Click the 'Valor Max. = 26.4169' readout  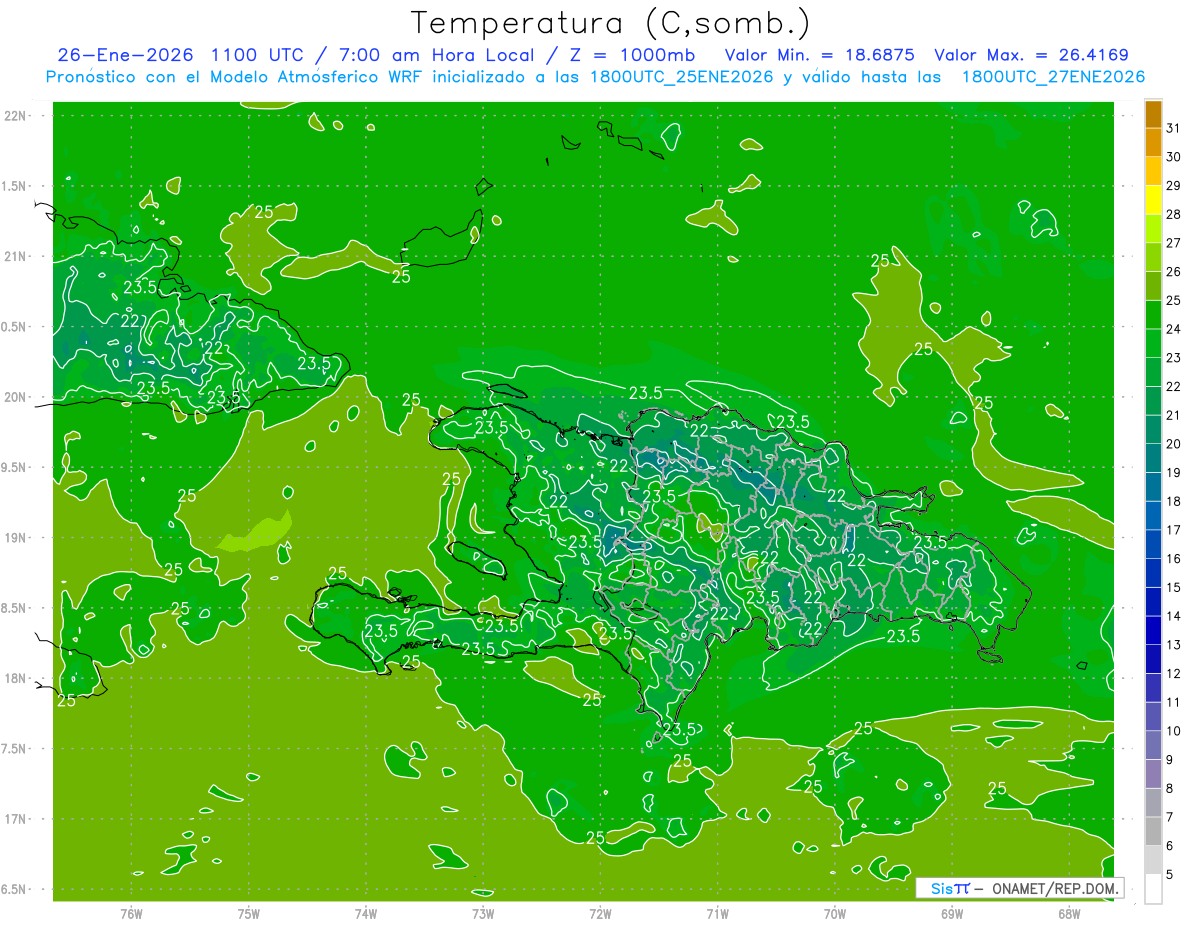(1031, 55)
